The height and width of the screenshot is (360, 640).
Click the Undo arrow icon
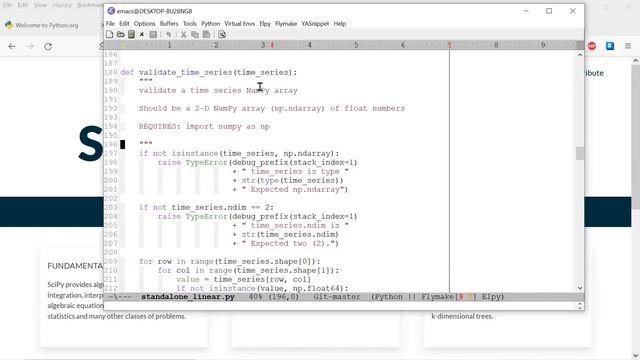[x=168, y=35]
